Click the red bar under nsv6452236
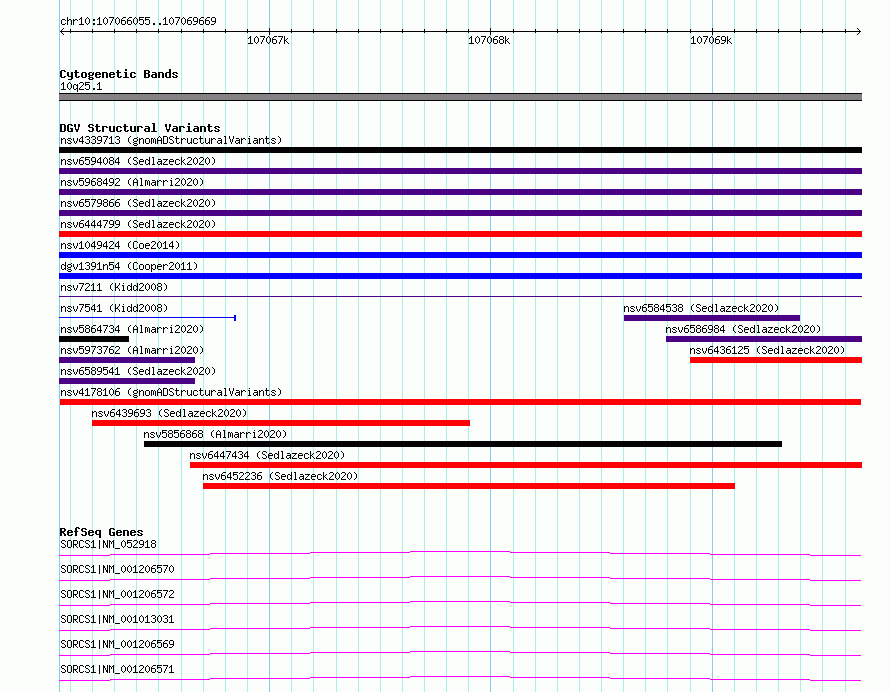This screenshot has width=890, height=692. point(469,486)
